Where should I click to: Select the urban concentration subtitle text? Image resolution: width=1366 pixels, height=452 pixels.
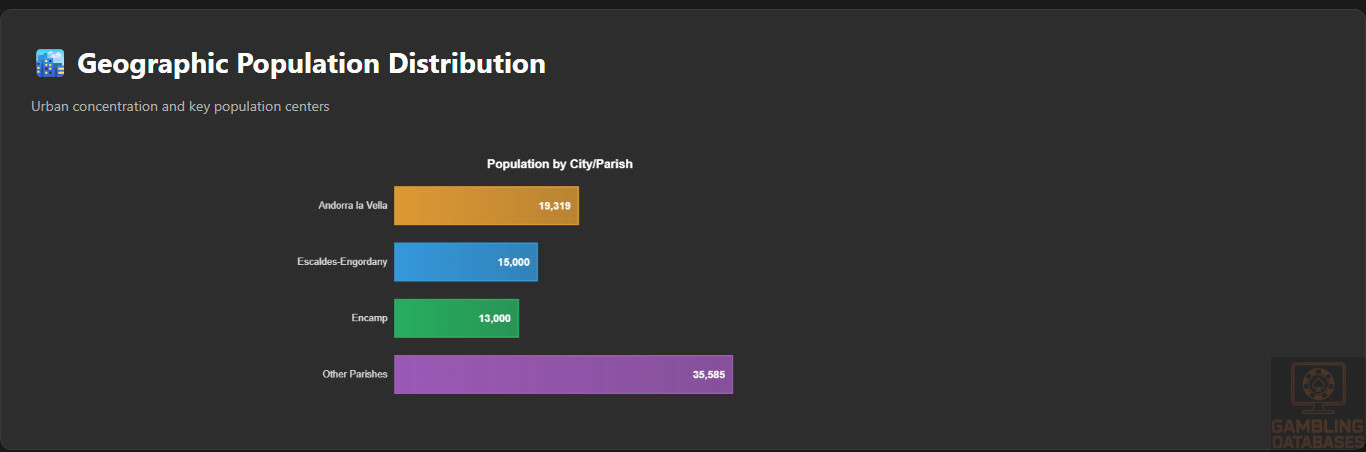[180, 106]
